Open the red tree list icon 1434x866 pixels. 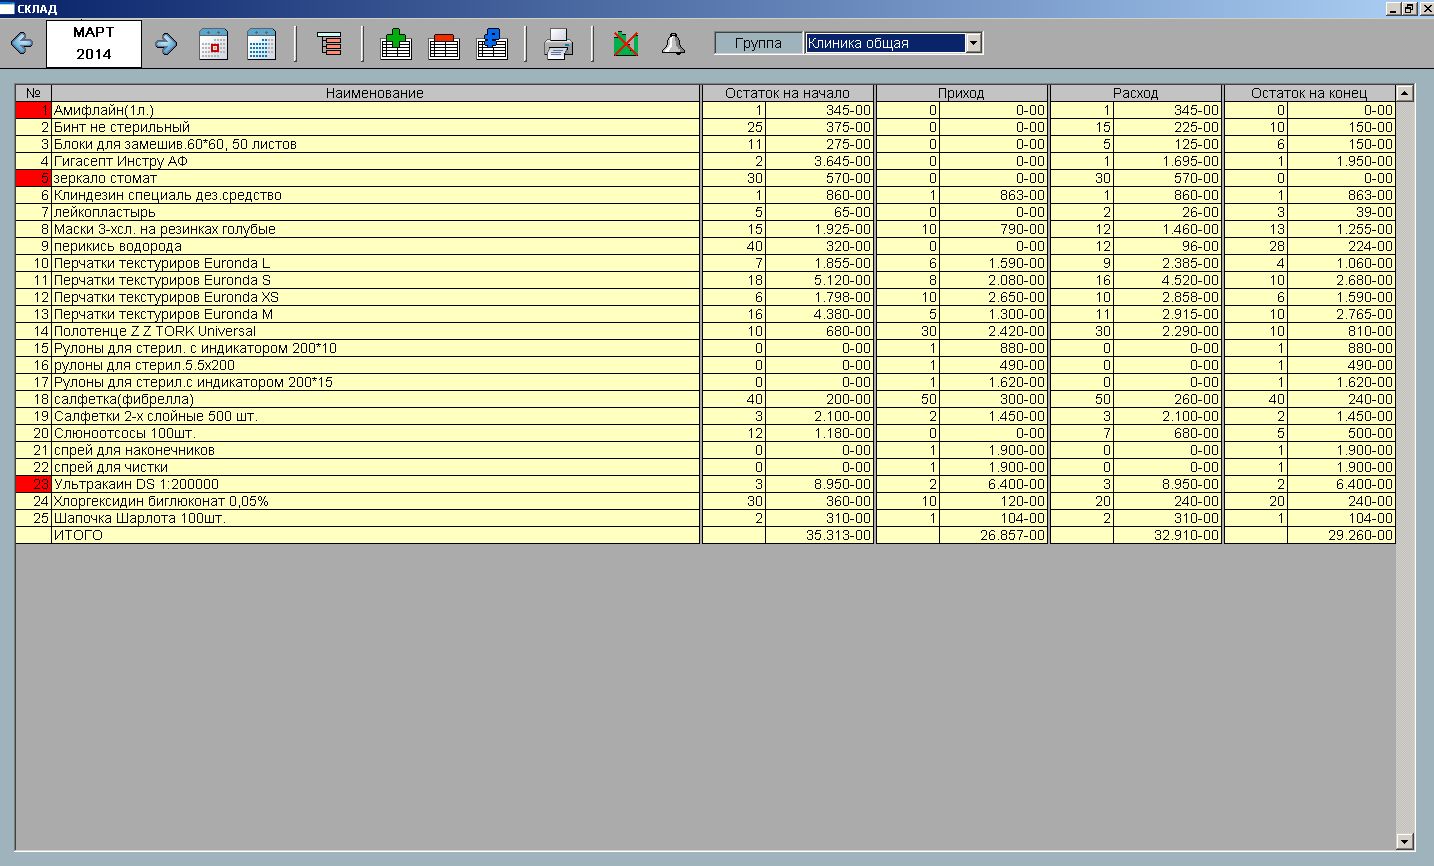(329, 44)
